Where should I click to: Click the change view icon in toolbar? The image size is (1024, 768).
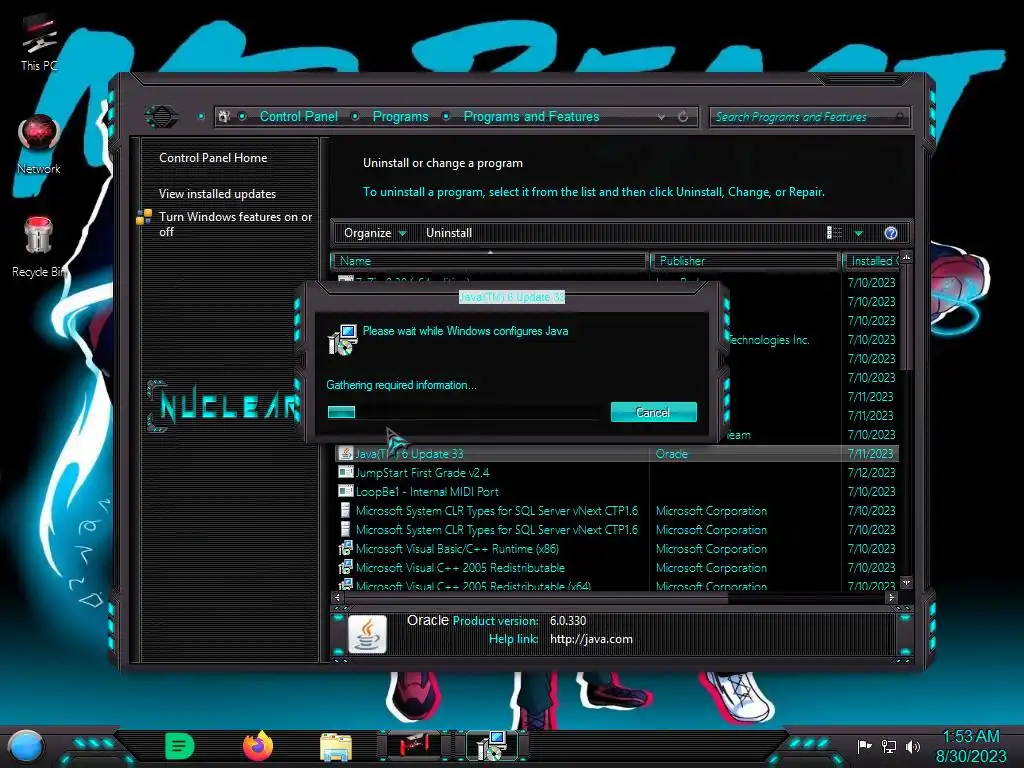point(834,233)
